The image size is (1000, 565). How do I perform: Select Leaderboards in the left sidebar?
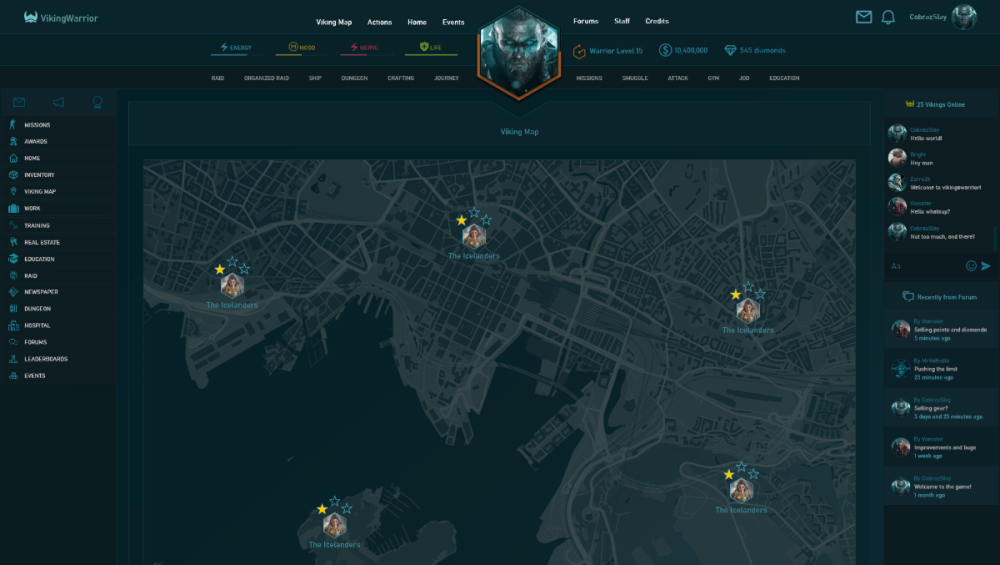click(x=45, y=359)
